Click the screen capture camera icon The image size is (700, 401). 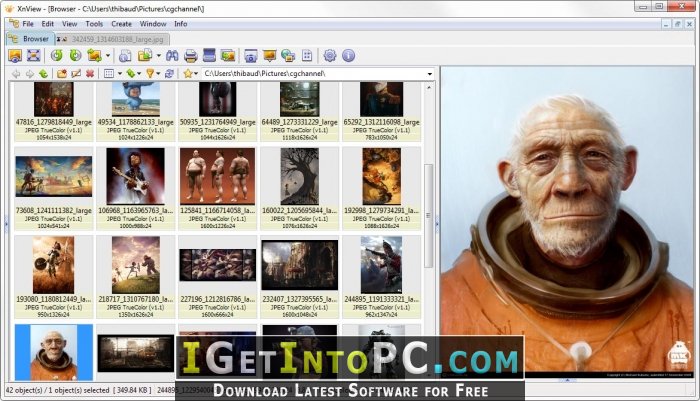coord(251,55)
